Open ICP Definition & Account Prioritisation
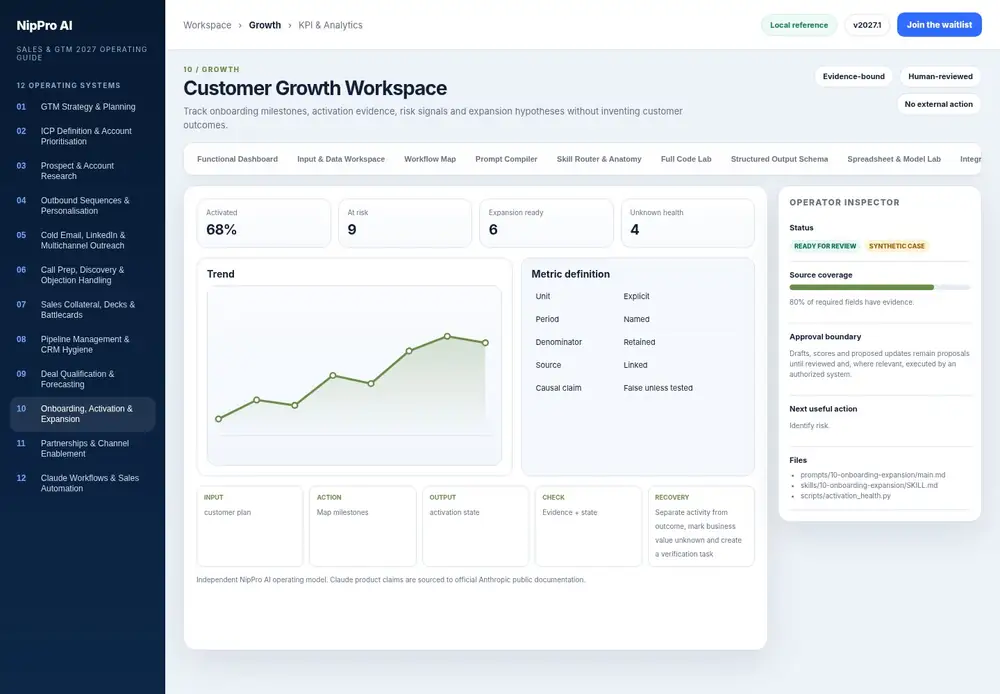The image size is (1000, 694). point(82,136)
